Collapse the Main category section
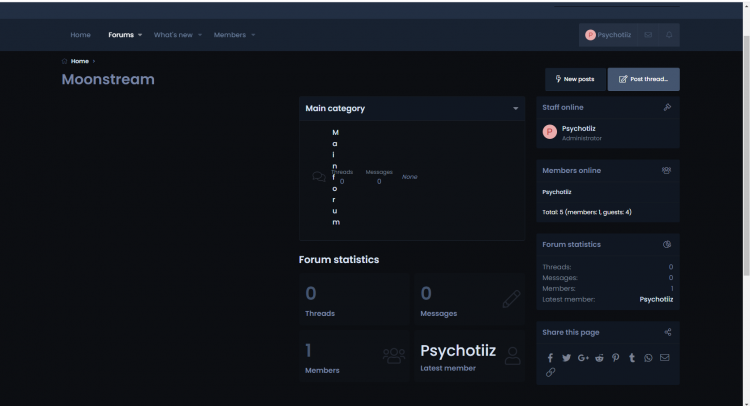This screenshot has height=406, width=750. [x=516, y=109]
